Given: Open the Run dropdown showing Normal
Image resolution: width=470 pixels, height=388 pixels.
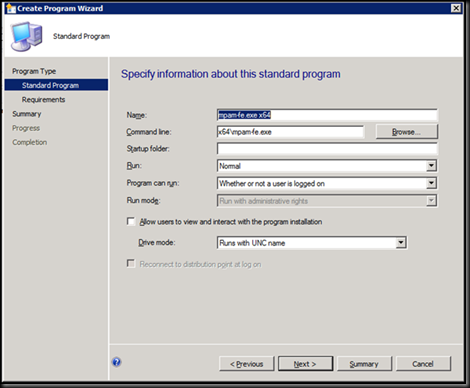Looking at the screenshot, I should pyautogui.click(x=431, y=166).
